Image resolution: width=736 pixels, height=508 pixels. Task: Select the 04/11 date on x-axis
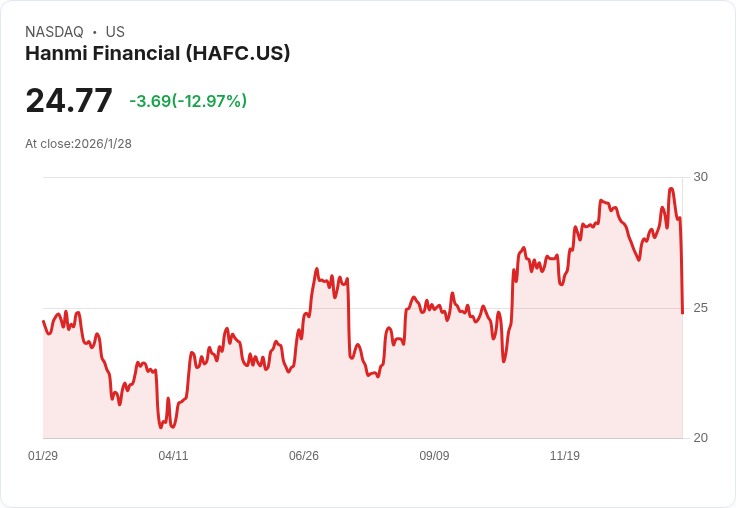(x=173, y=456)
